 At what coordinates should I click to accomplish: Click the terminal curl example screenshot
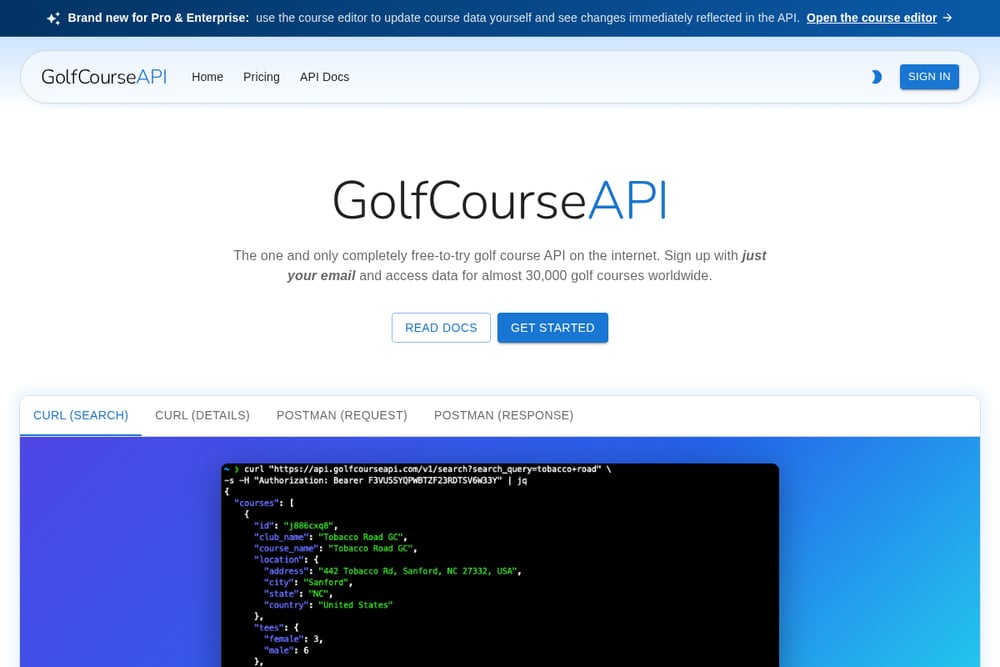coord(499,565)
